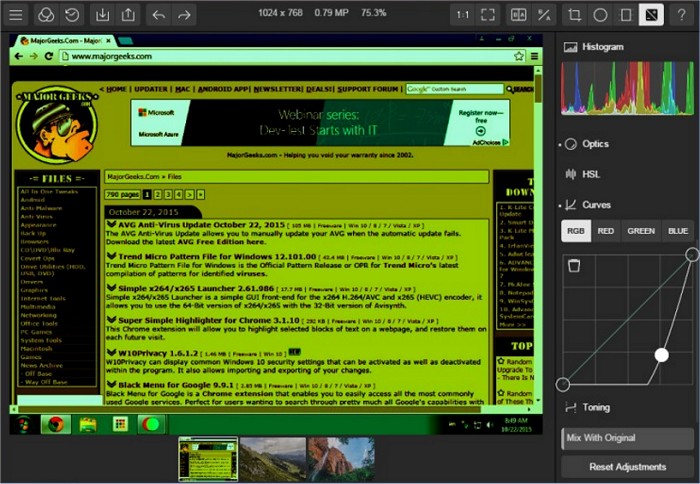Switch to the GREEN curve channel

pos(641,231)
